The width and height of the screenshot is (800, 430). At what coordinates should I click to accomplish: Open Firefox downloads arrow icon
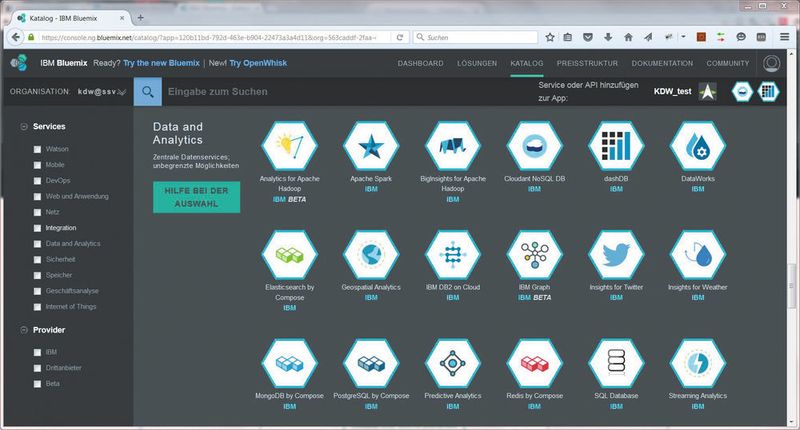point(608,37)
